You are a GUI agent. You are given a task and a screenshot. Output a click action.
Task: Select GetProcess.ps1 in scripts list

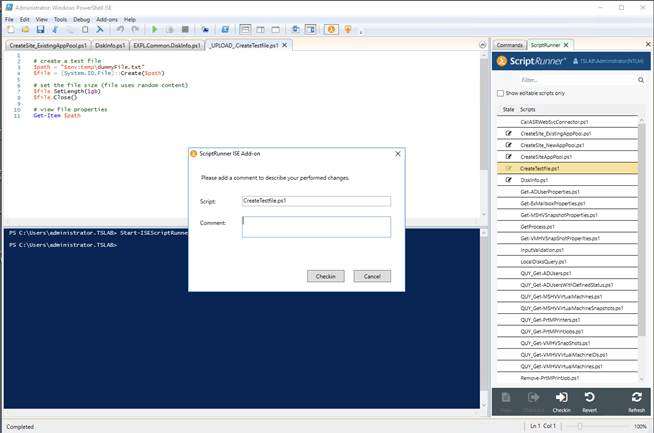(x=567, y=227)
